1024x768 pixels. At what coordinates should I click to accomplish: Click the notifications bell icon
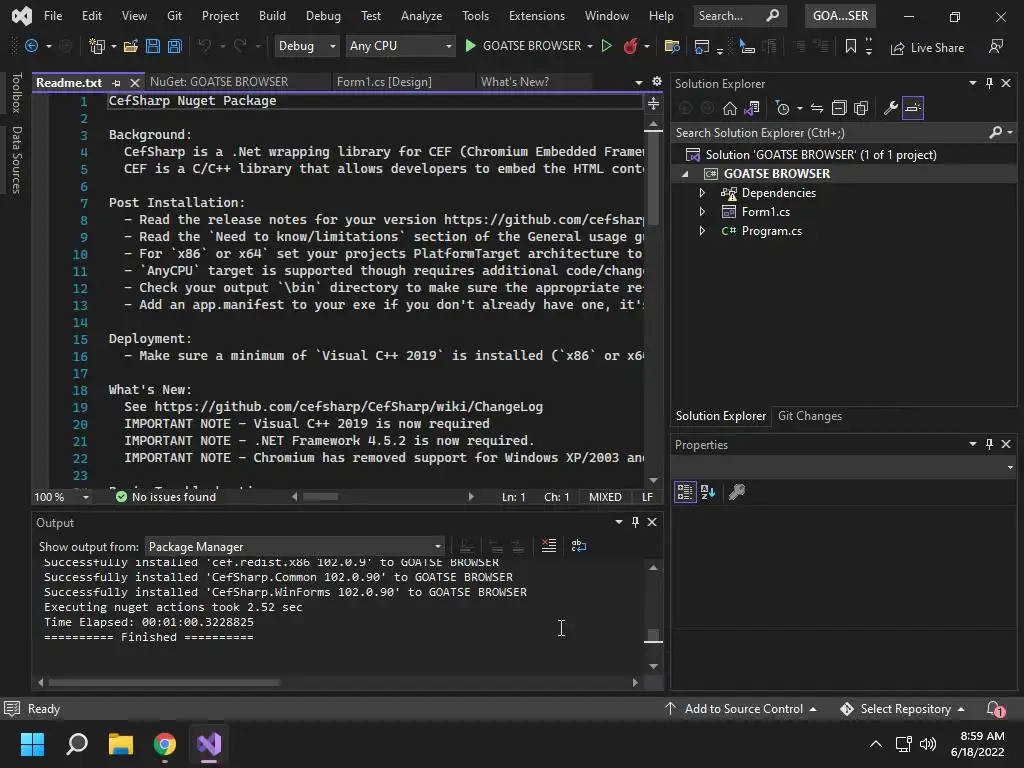pos(995,709)
